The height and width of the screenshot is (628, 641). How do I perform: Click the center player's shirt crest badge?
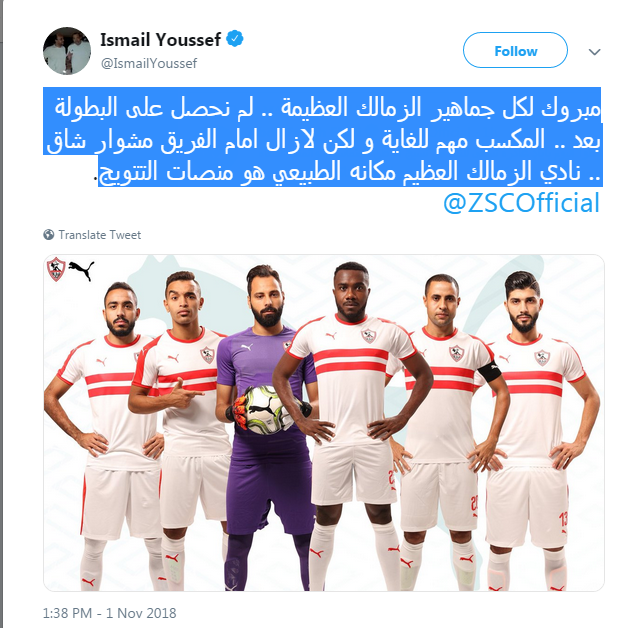point(368,336)
